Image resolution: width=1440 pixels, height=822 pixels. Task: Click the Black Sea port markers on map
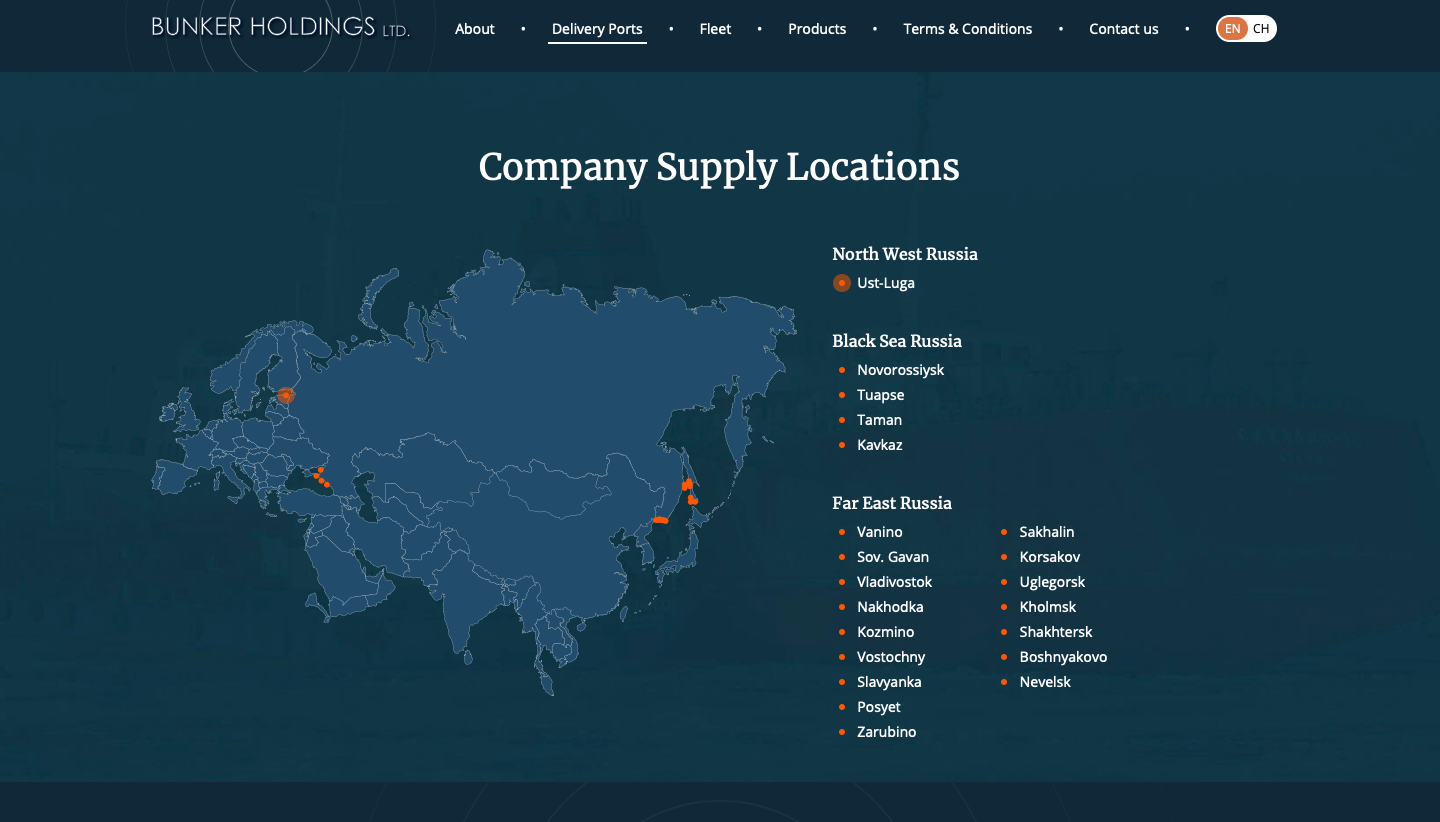[x=320, y=477]
